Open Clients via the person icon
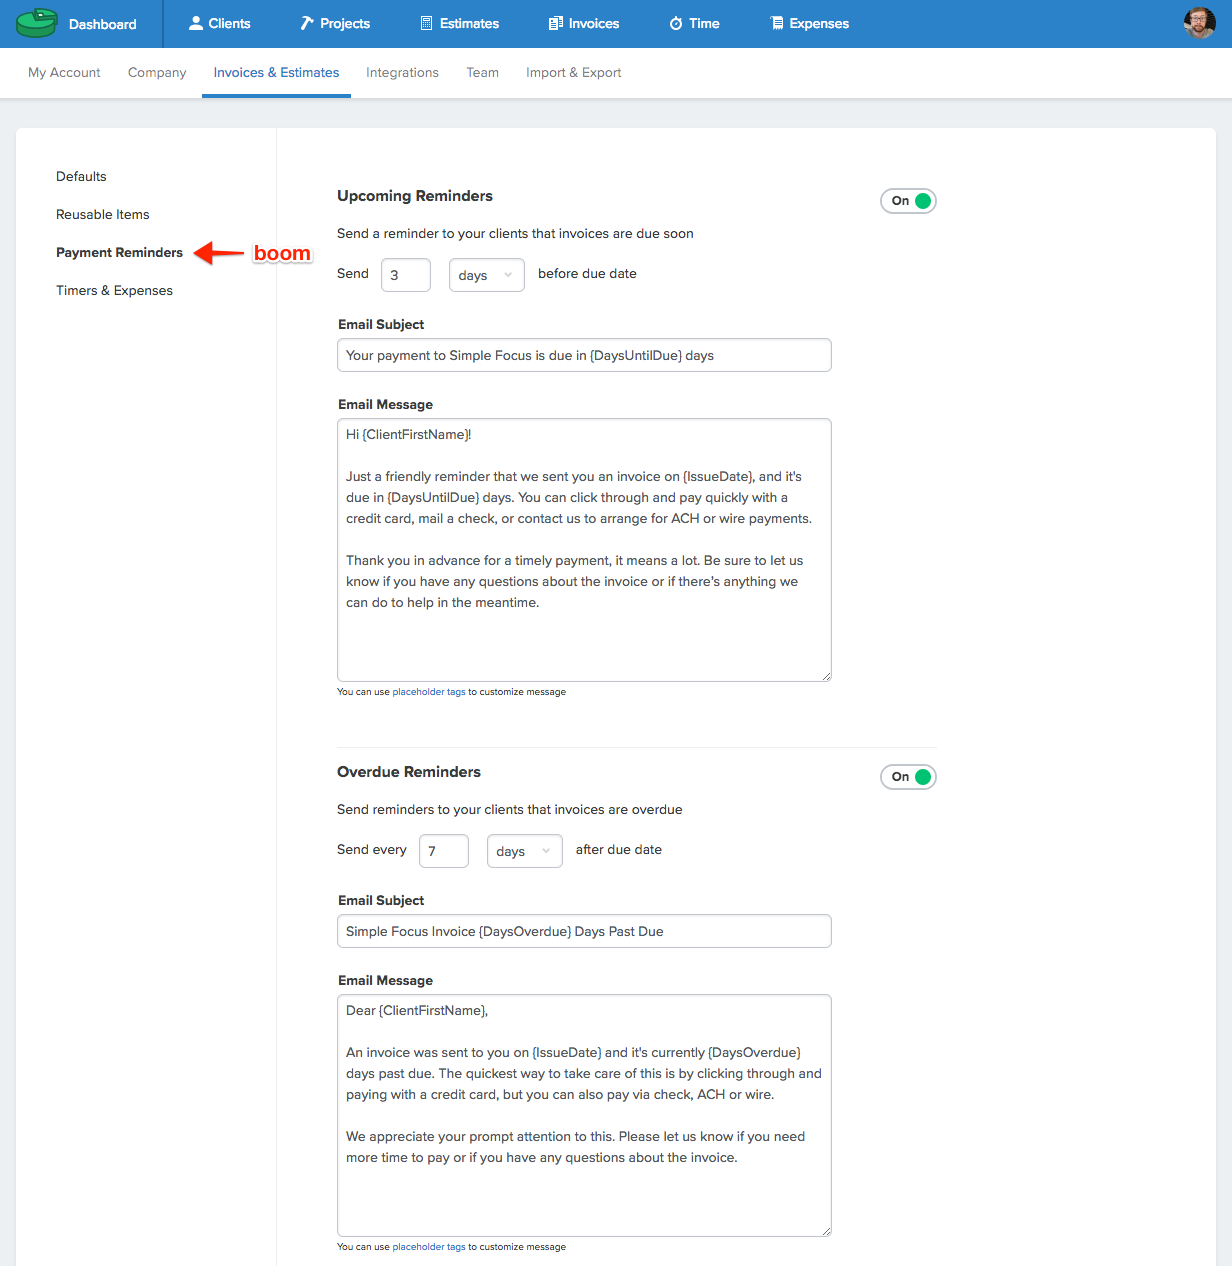 point(196,23)
